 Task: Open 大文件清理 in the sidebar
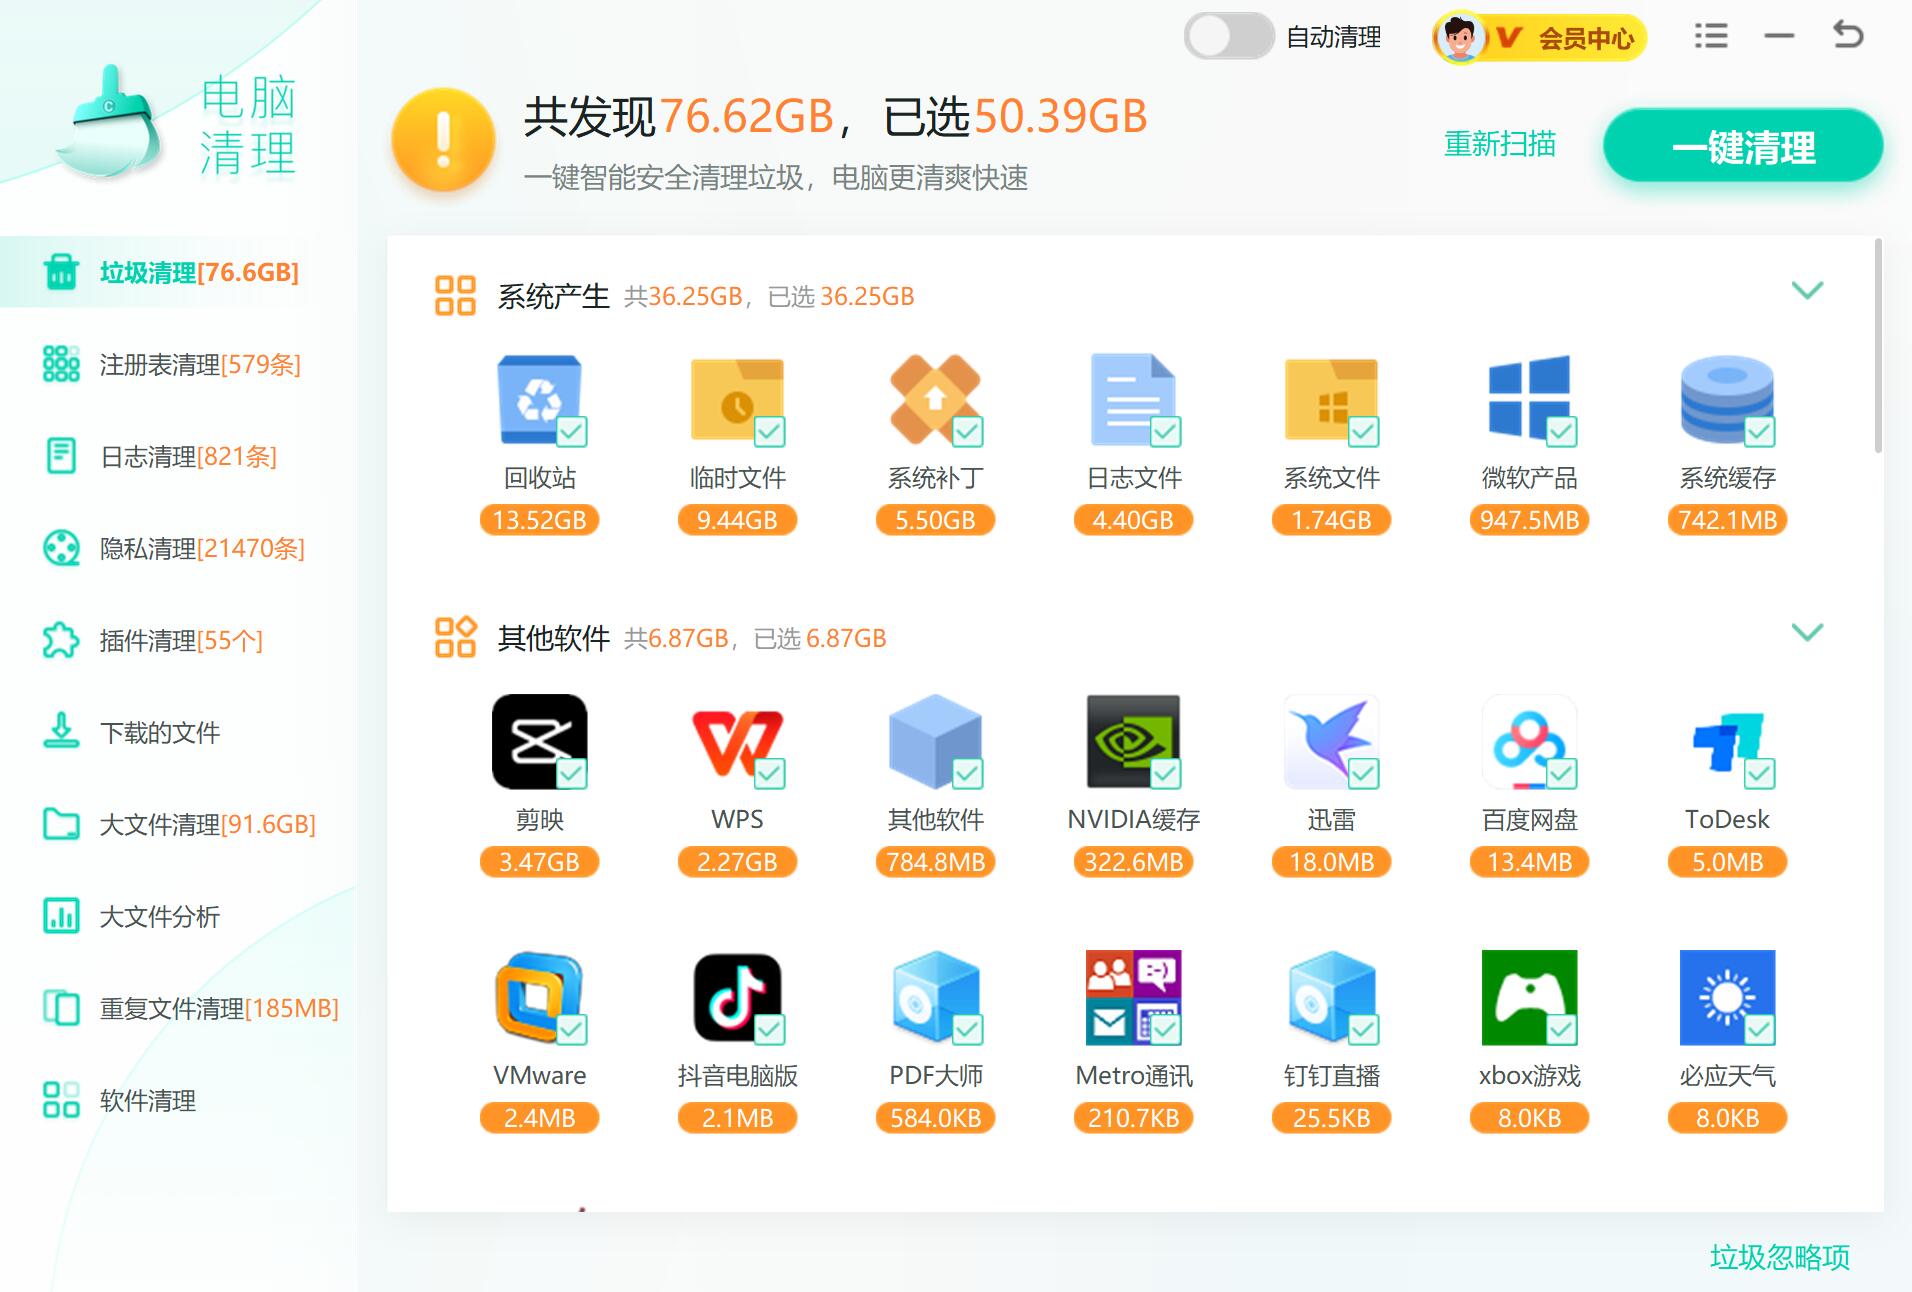(178, 824)
